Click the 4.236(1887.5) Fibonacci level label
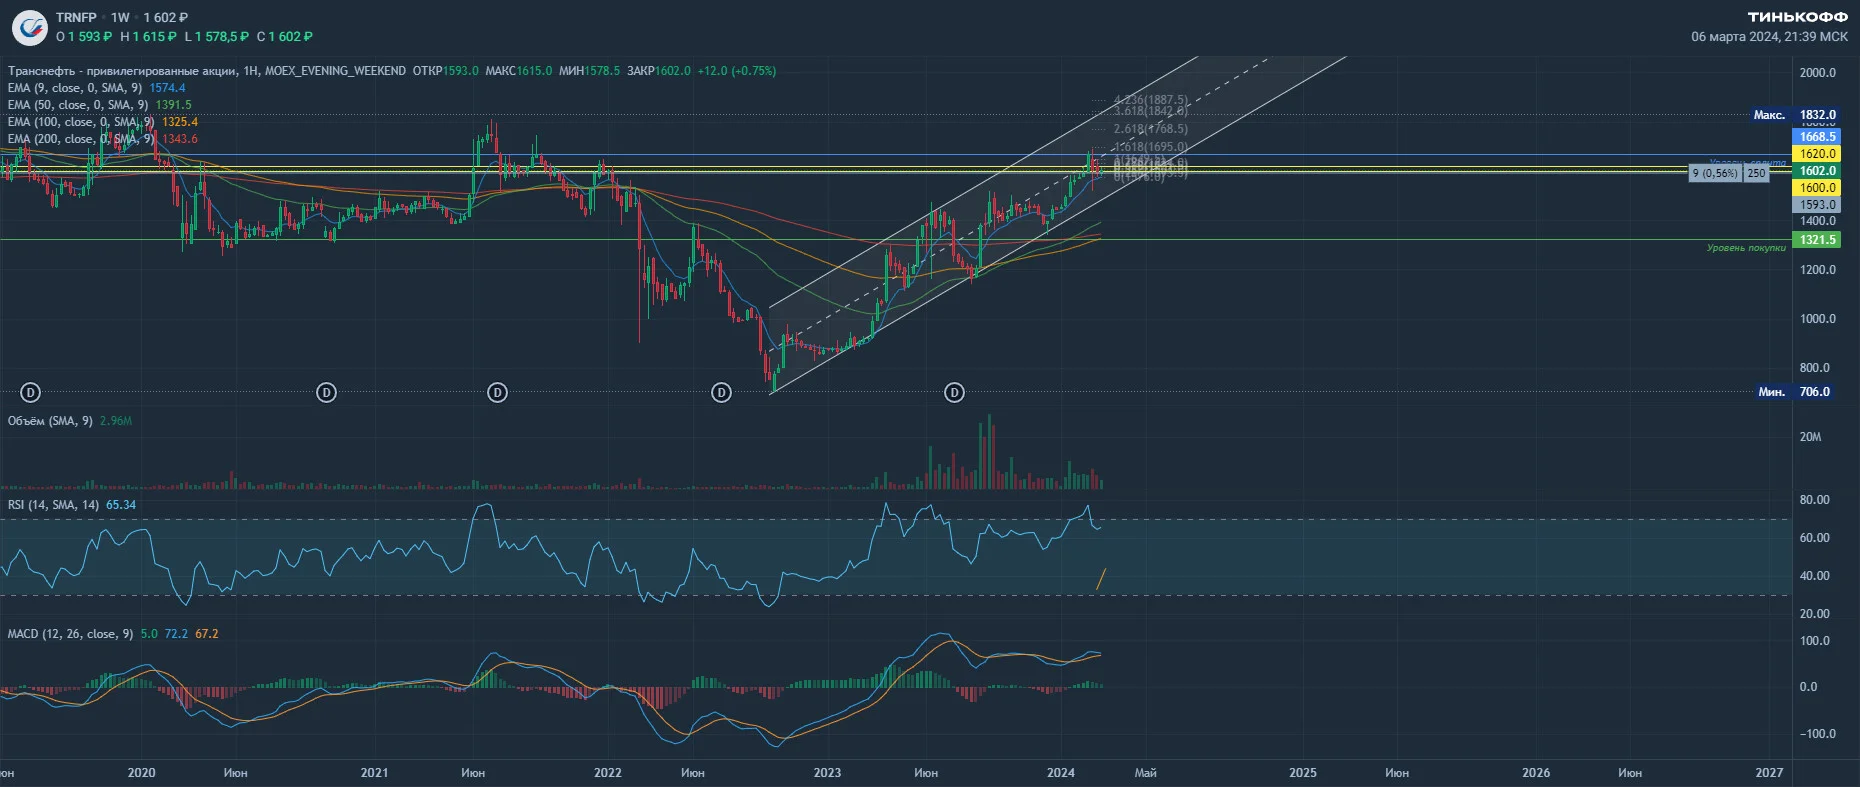Screen dimensions: 1860x787 click(1151, 100)
